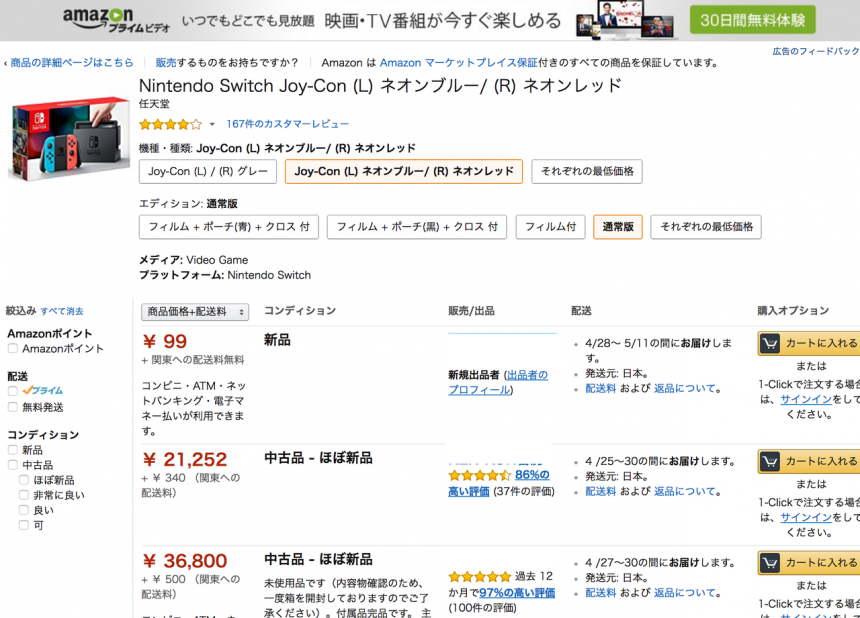Click カートに入れる for the ¥ 21,252 offer

(x=809, y=462)
